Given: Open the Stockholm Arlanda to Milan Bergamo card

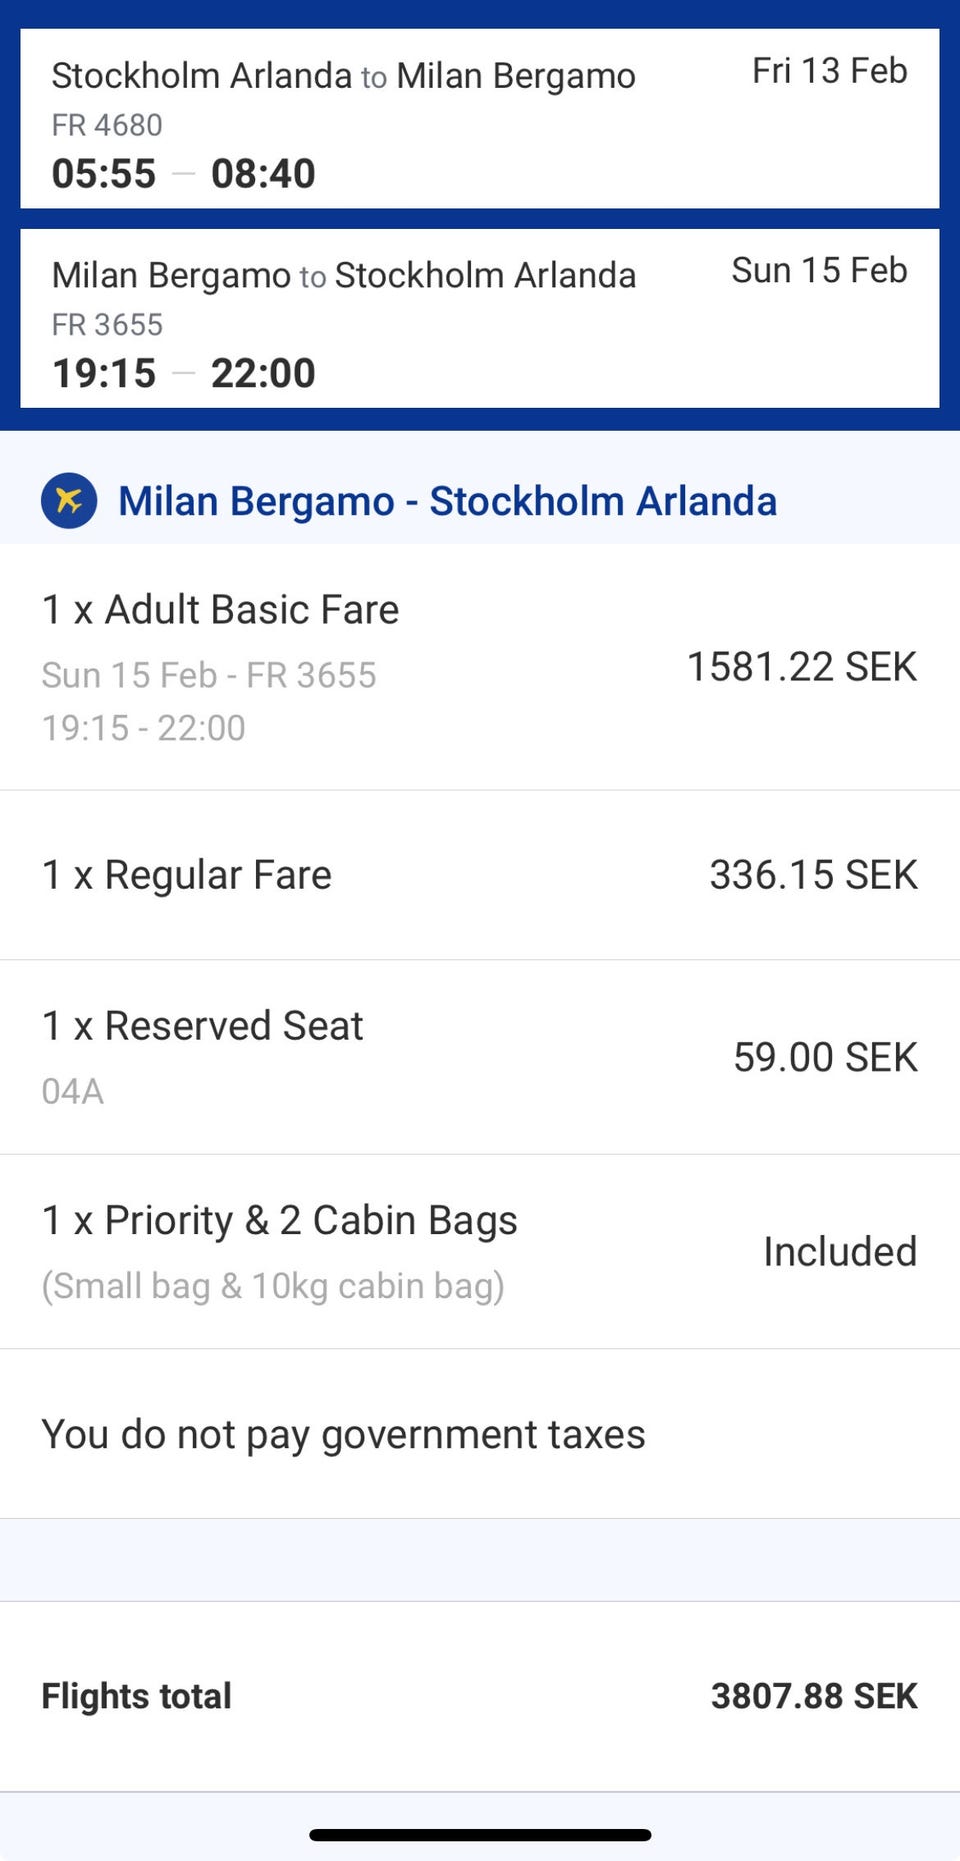Looking at the screenshot, I should click(x=480, y=118).
